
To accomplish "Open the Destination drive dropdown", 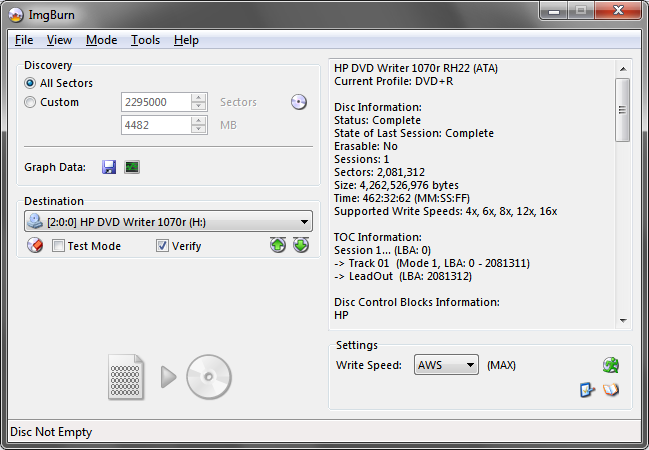I will [168, 221].
